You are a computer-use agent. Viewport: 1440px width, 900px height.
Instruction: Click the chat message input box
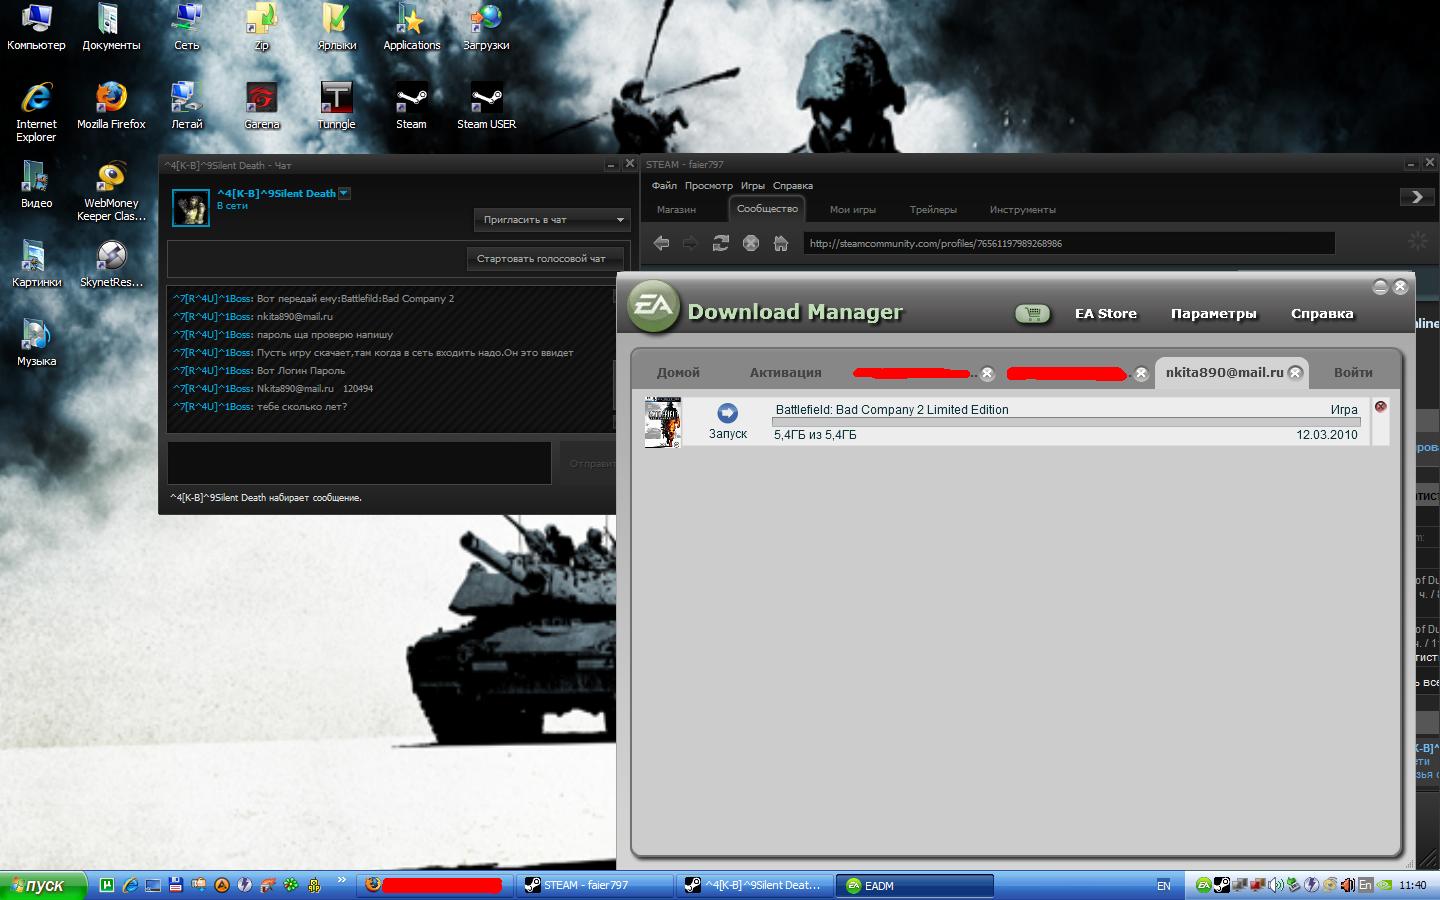[x=359, y=463]
